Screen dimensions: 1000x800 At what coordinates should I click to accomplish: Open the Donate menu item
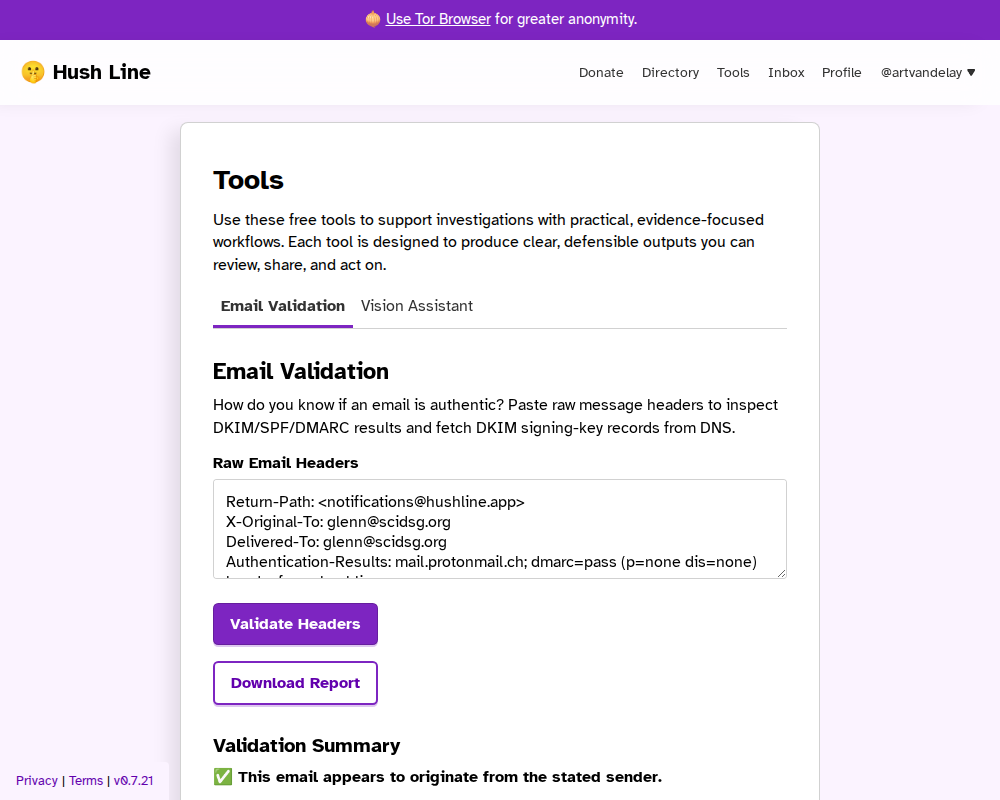[601, 73]
